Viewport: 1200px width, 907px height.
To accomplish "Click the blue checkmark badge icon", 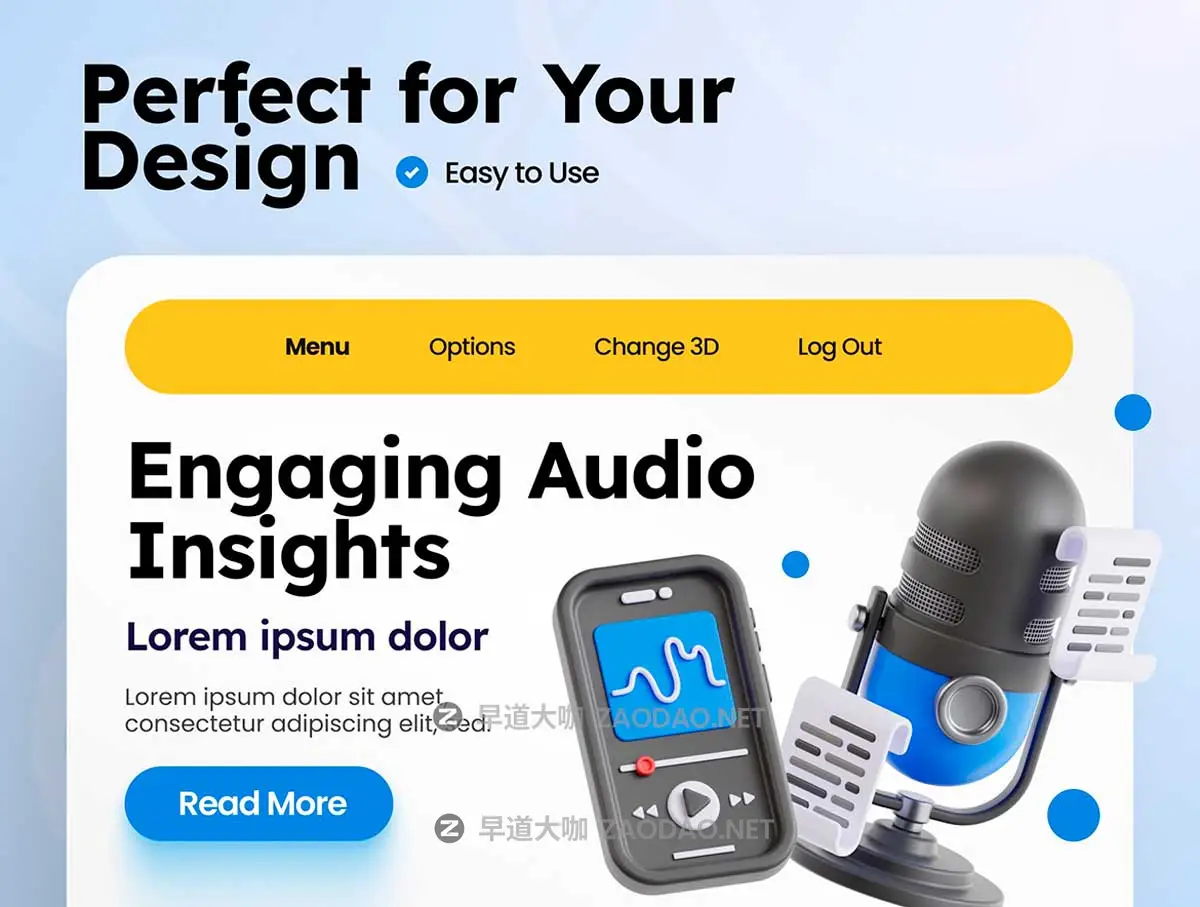I will point(411,173).
